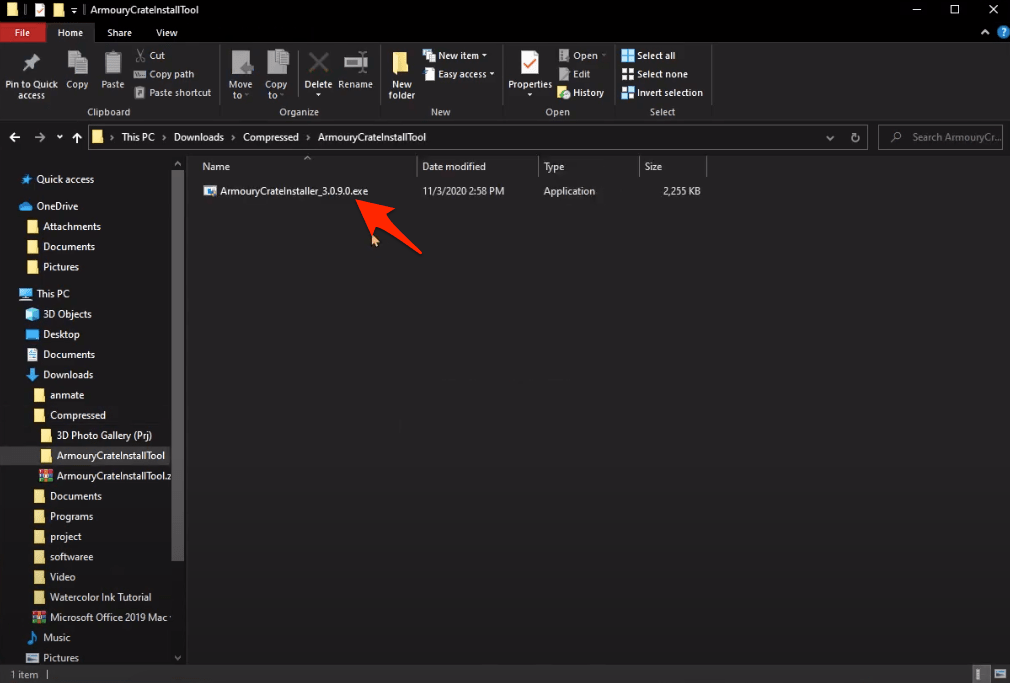The image size is (1010, 683).
Task: Click the Edit command in ribbon
Action: point(575,74)
